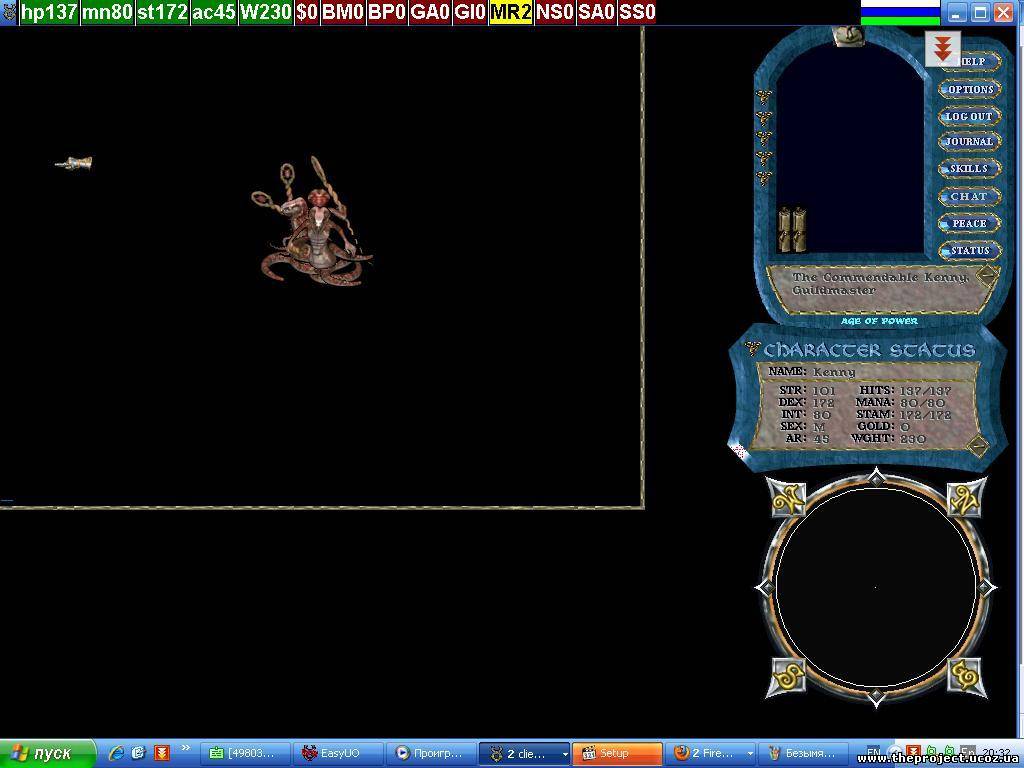Click the STAM value '172/172'
Image resolution: width=1024 pixels, height=768 pixels.
click(x=925, y=415)
